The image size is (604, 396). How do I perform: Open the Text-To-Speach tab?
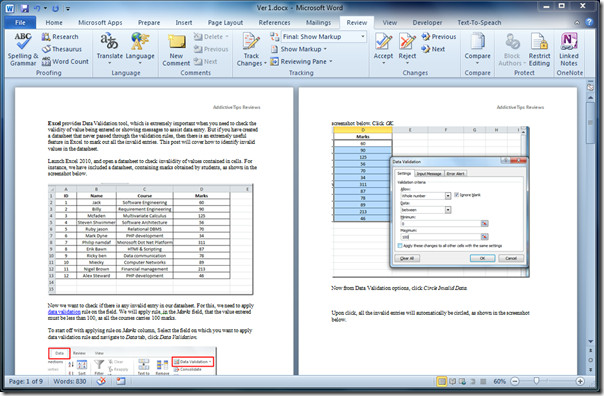tap(479, 22)
